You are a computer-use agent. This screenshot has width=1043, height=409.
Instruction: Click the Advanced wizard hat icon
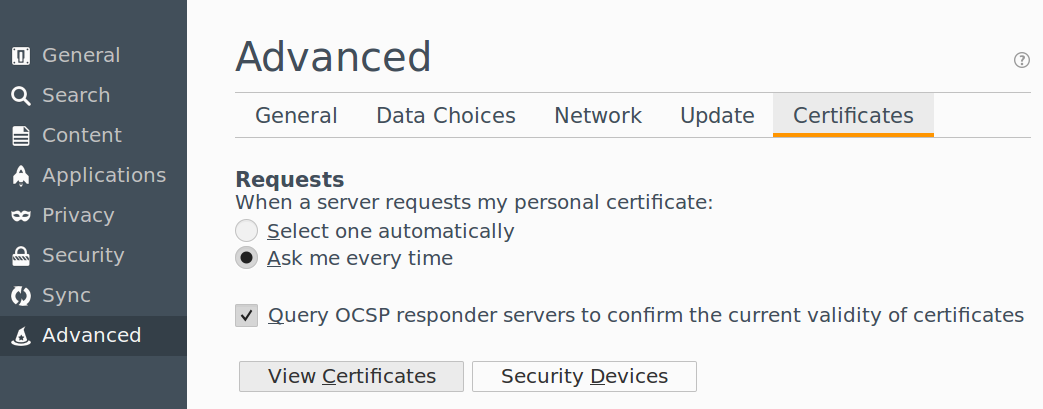[x=20, y=336]
